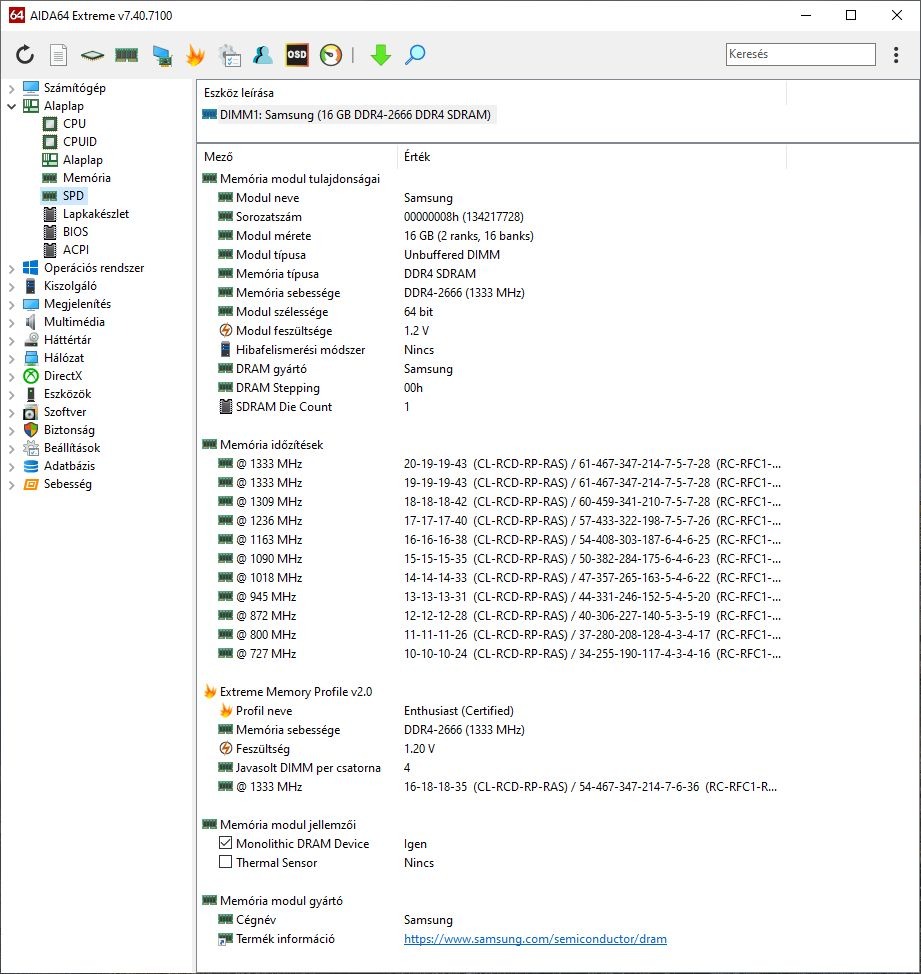The height and width of the screenshot is (974, 921).
Task: Open the Report page icon
Action: point(58,55)
